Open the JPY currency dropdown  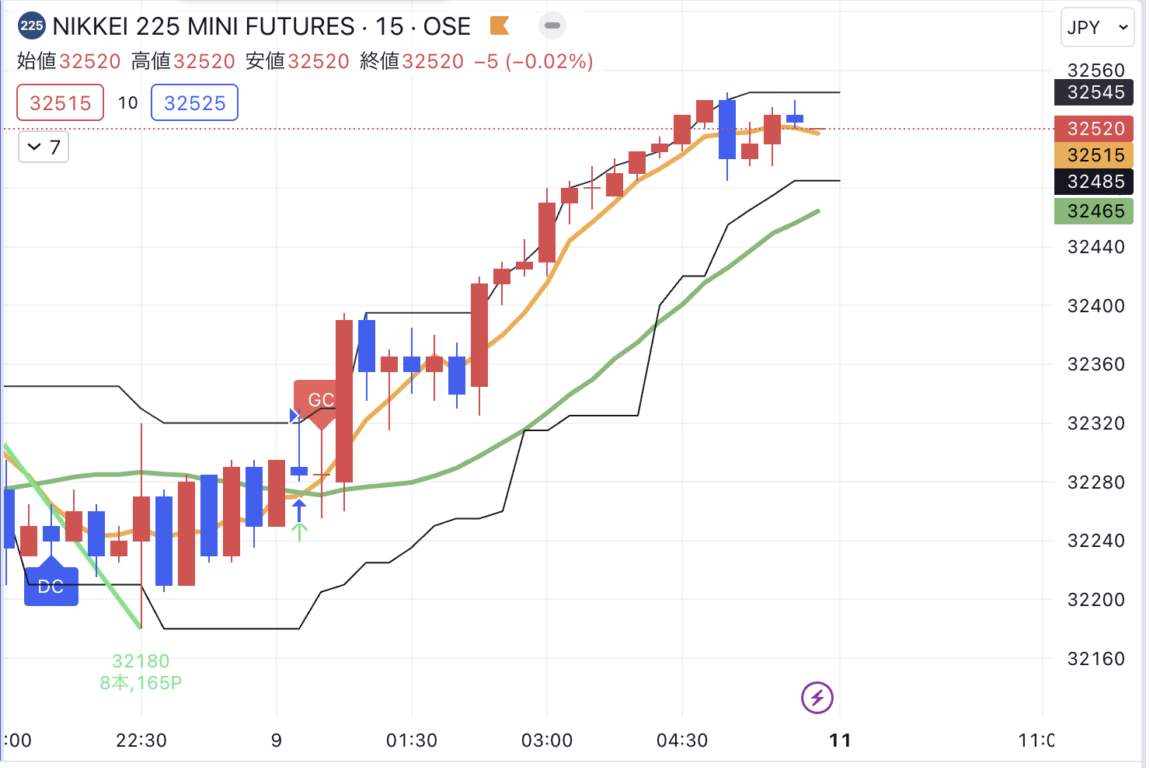point(1097,28)
